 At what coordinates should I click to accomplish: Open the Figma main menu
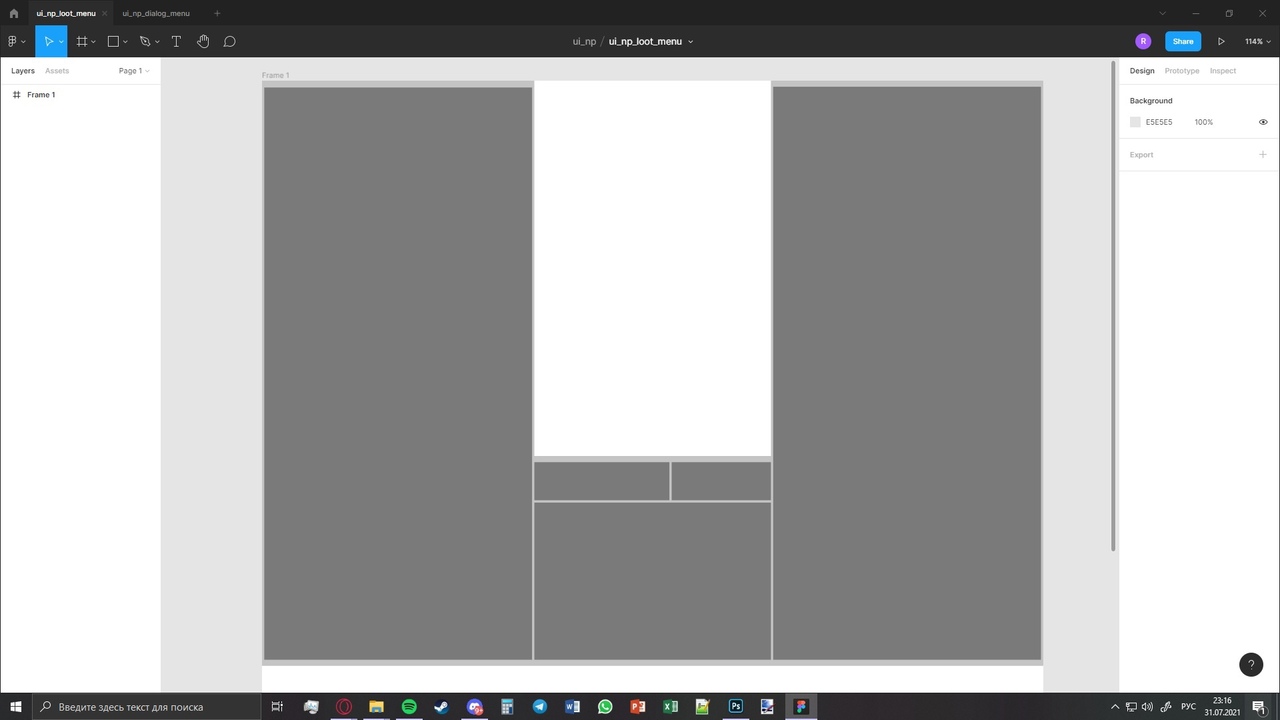click(15, 41)
